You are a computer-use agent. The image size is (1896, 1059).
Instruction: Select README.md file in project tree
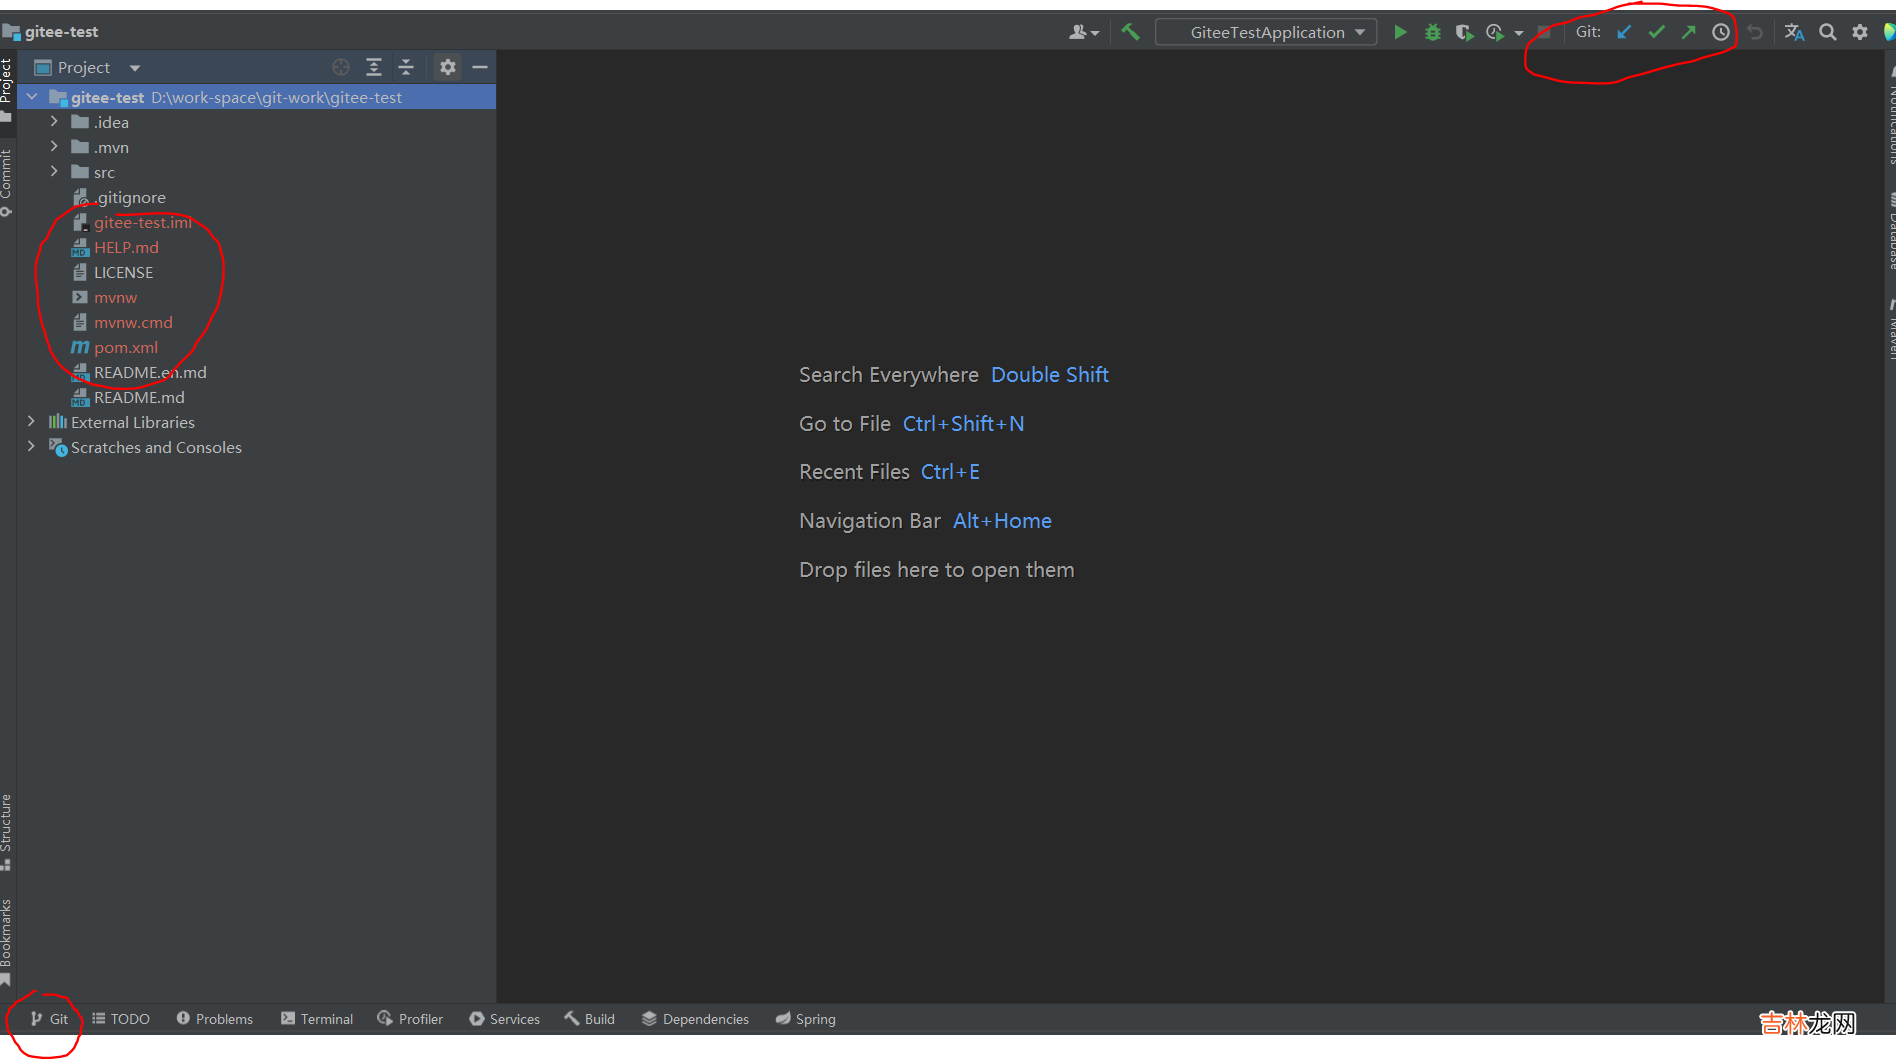[139, 397]
